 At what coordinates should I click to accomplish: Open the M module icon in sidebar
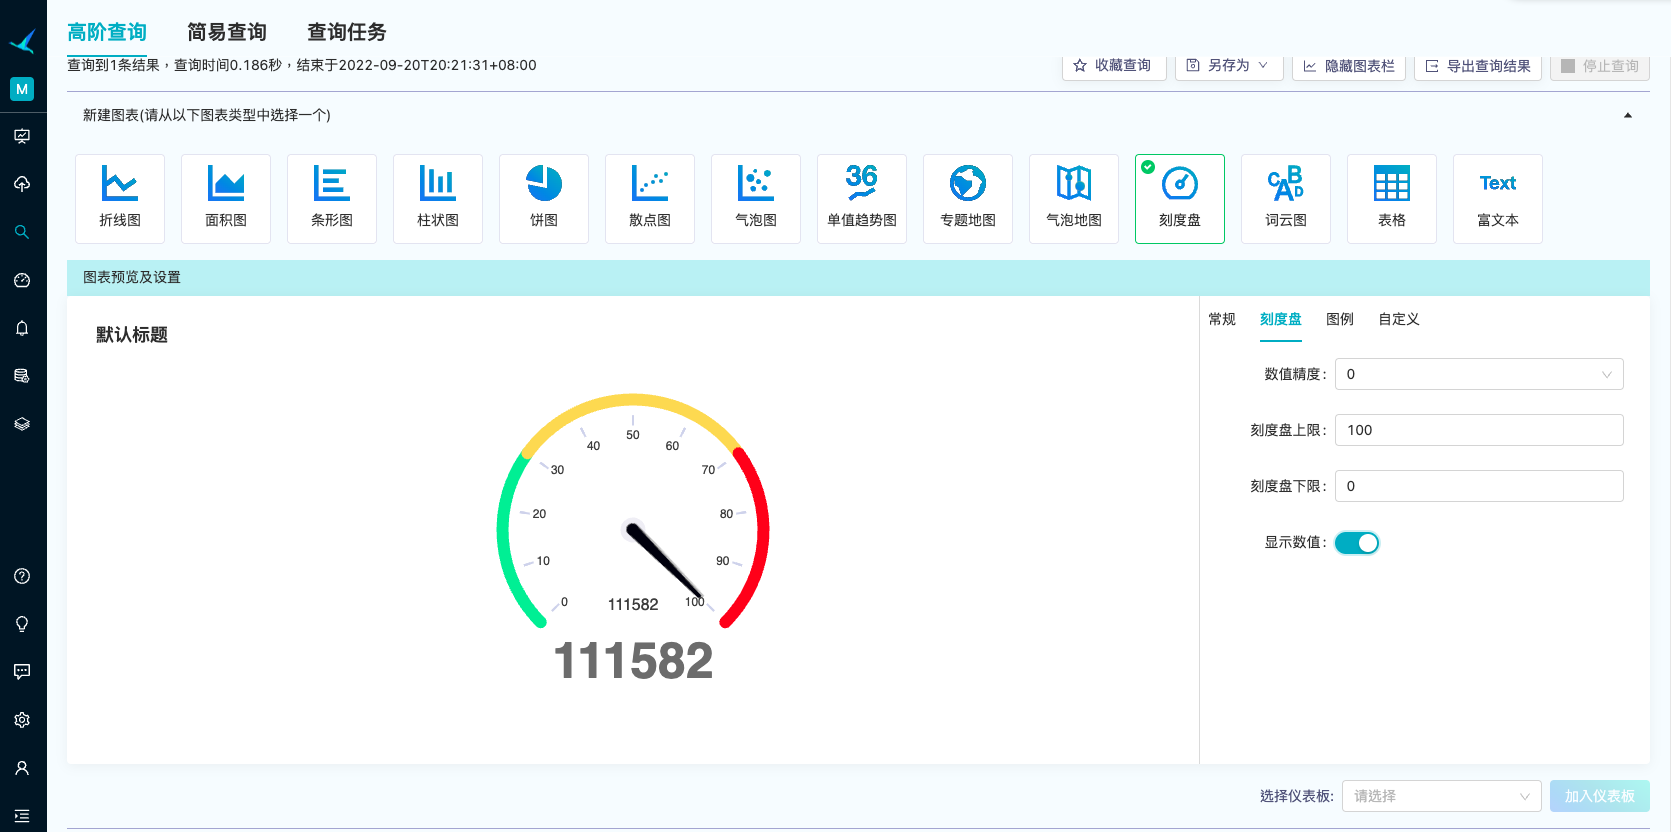(x=22, y=89)
